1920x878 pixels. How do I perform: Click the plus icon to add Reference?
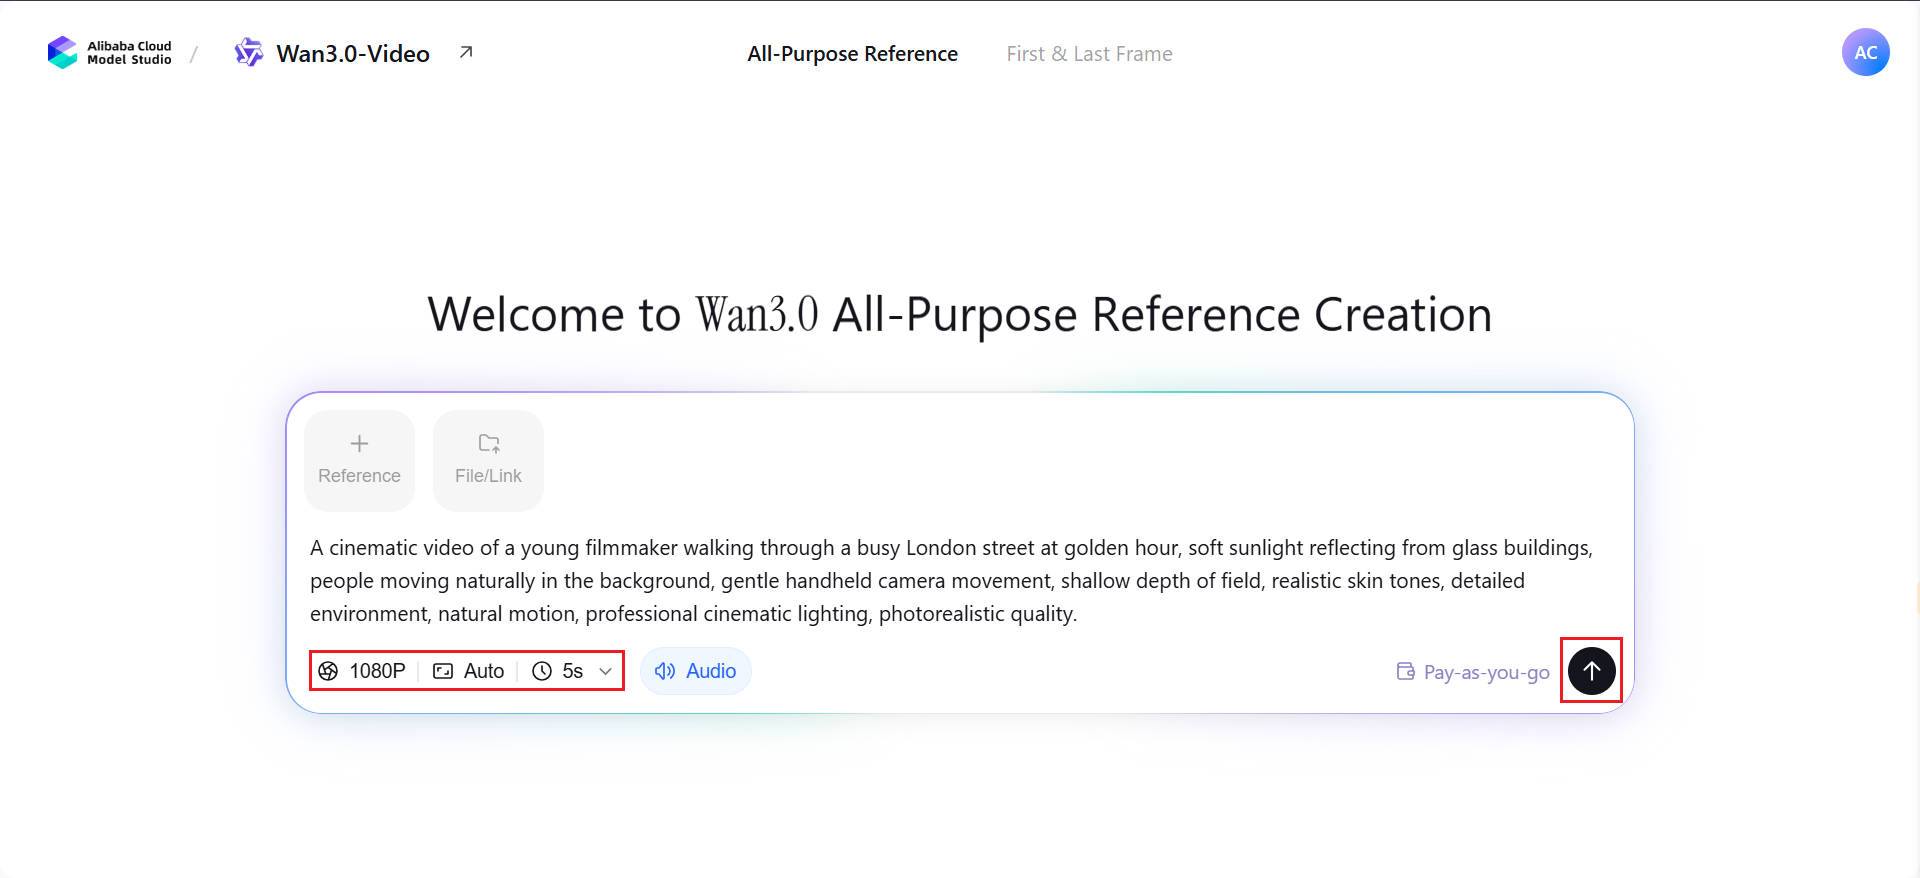[359, 443]
